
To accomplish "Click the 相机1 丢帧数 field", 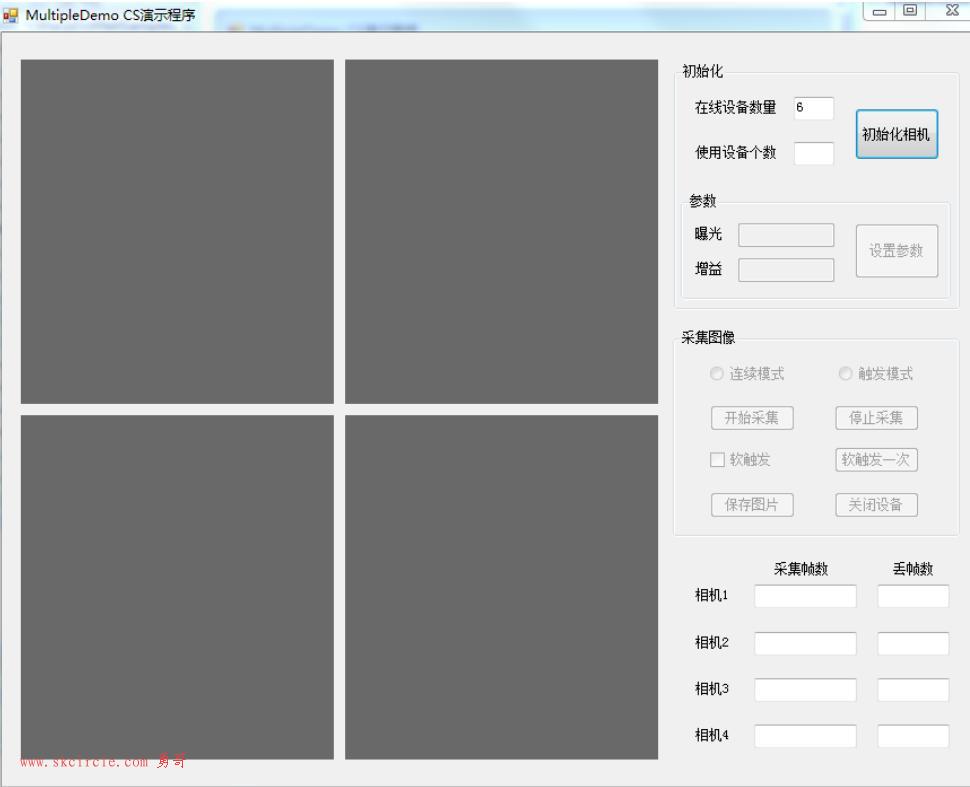I will click(912, 596).
